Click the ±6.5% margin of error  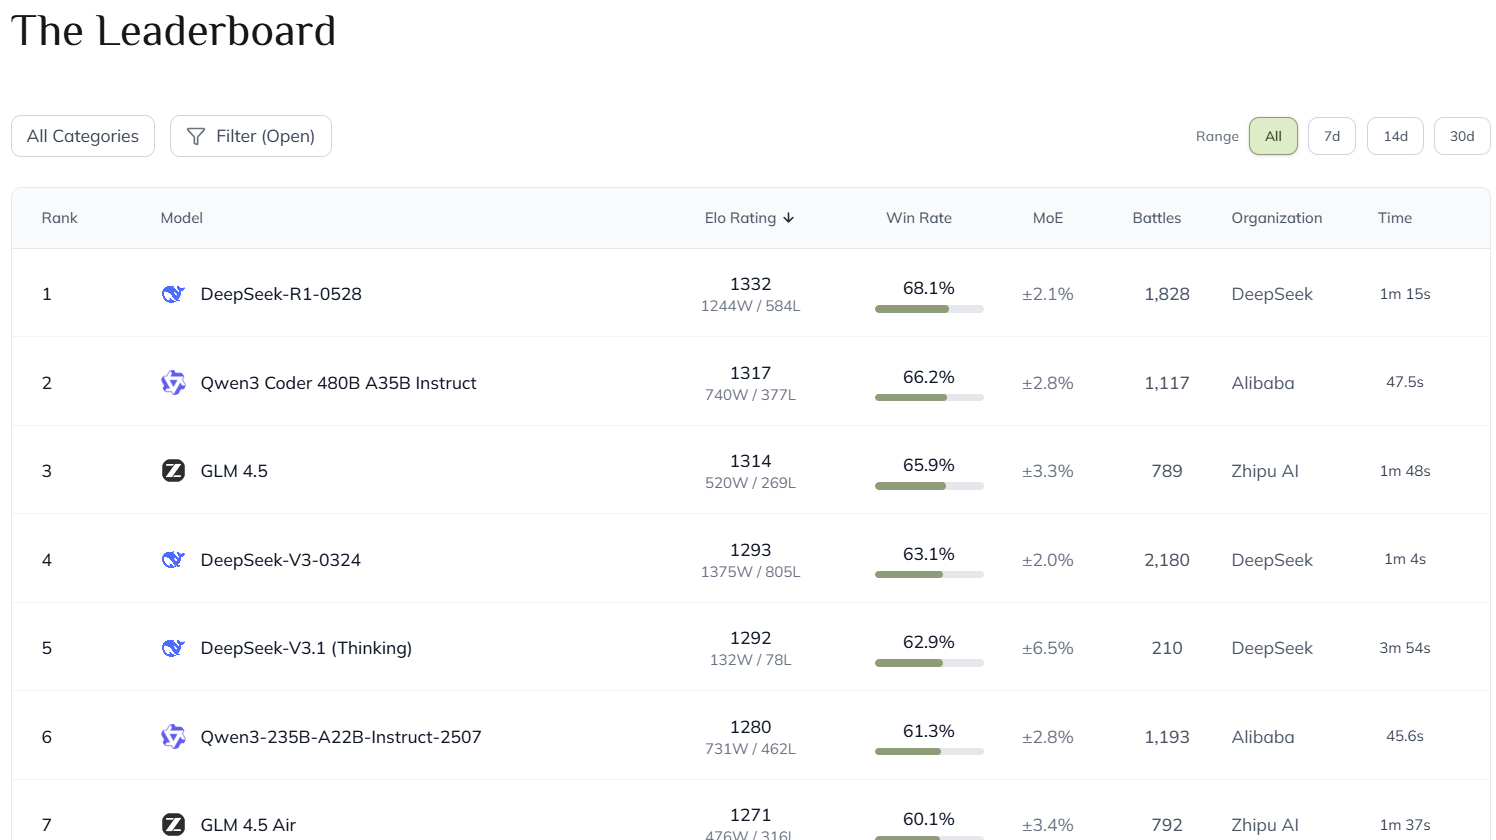pos(1048,648)
